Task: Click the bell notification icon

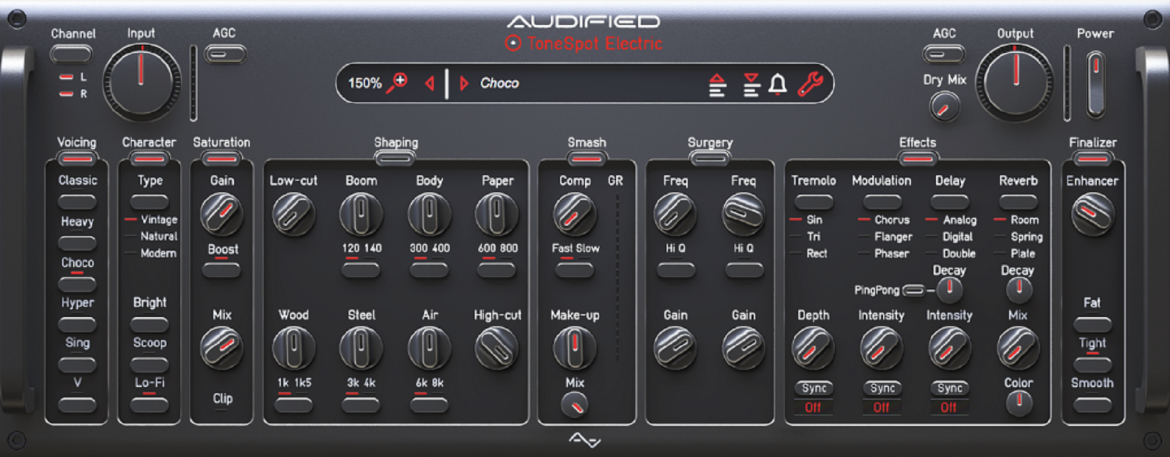Action: tap(778, 84)
